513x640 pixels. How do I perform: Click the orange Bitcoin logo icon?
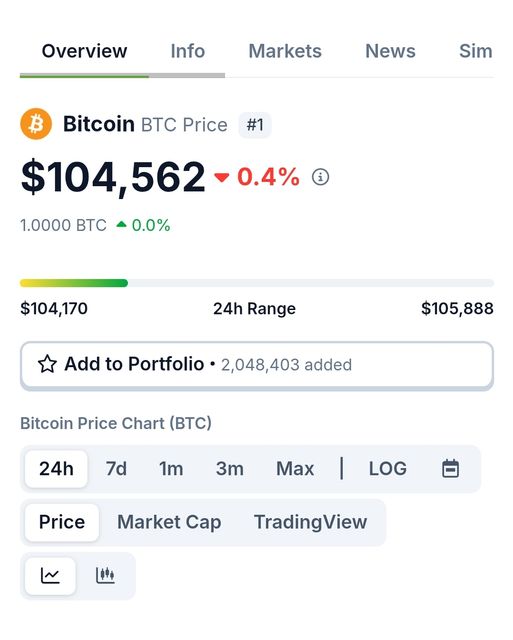(x=36, y=124)
